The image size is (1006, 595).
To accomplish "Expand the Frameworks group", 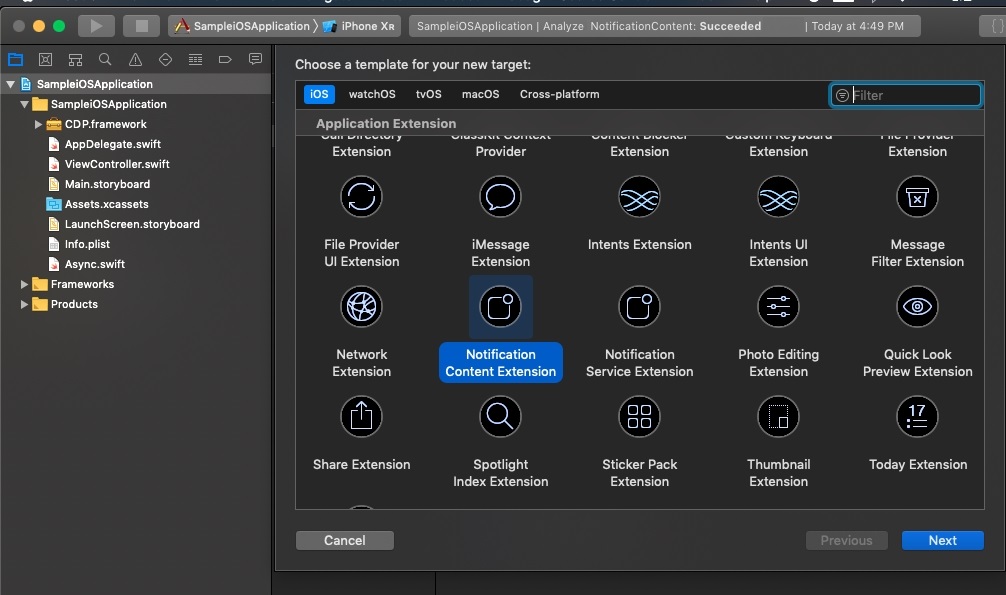I will tap(25, 284).
